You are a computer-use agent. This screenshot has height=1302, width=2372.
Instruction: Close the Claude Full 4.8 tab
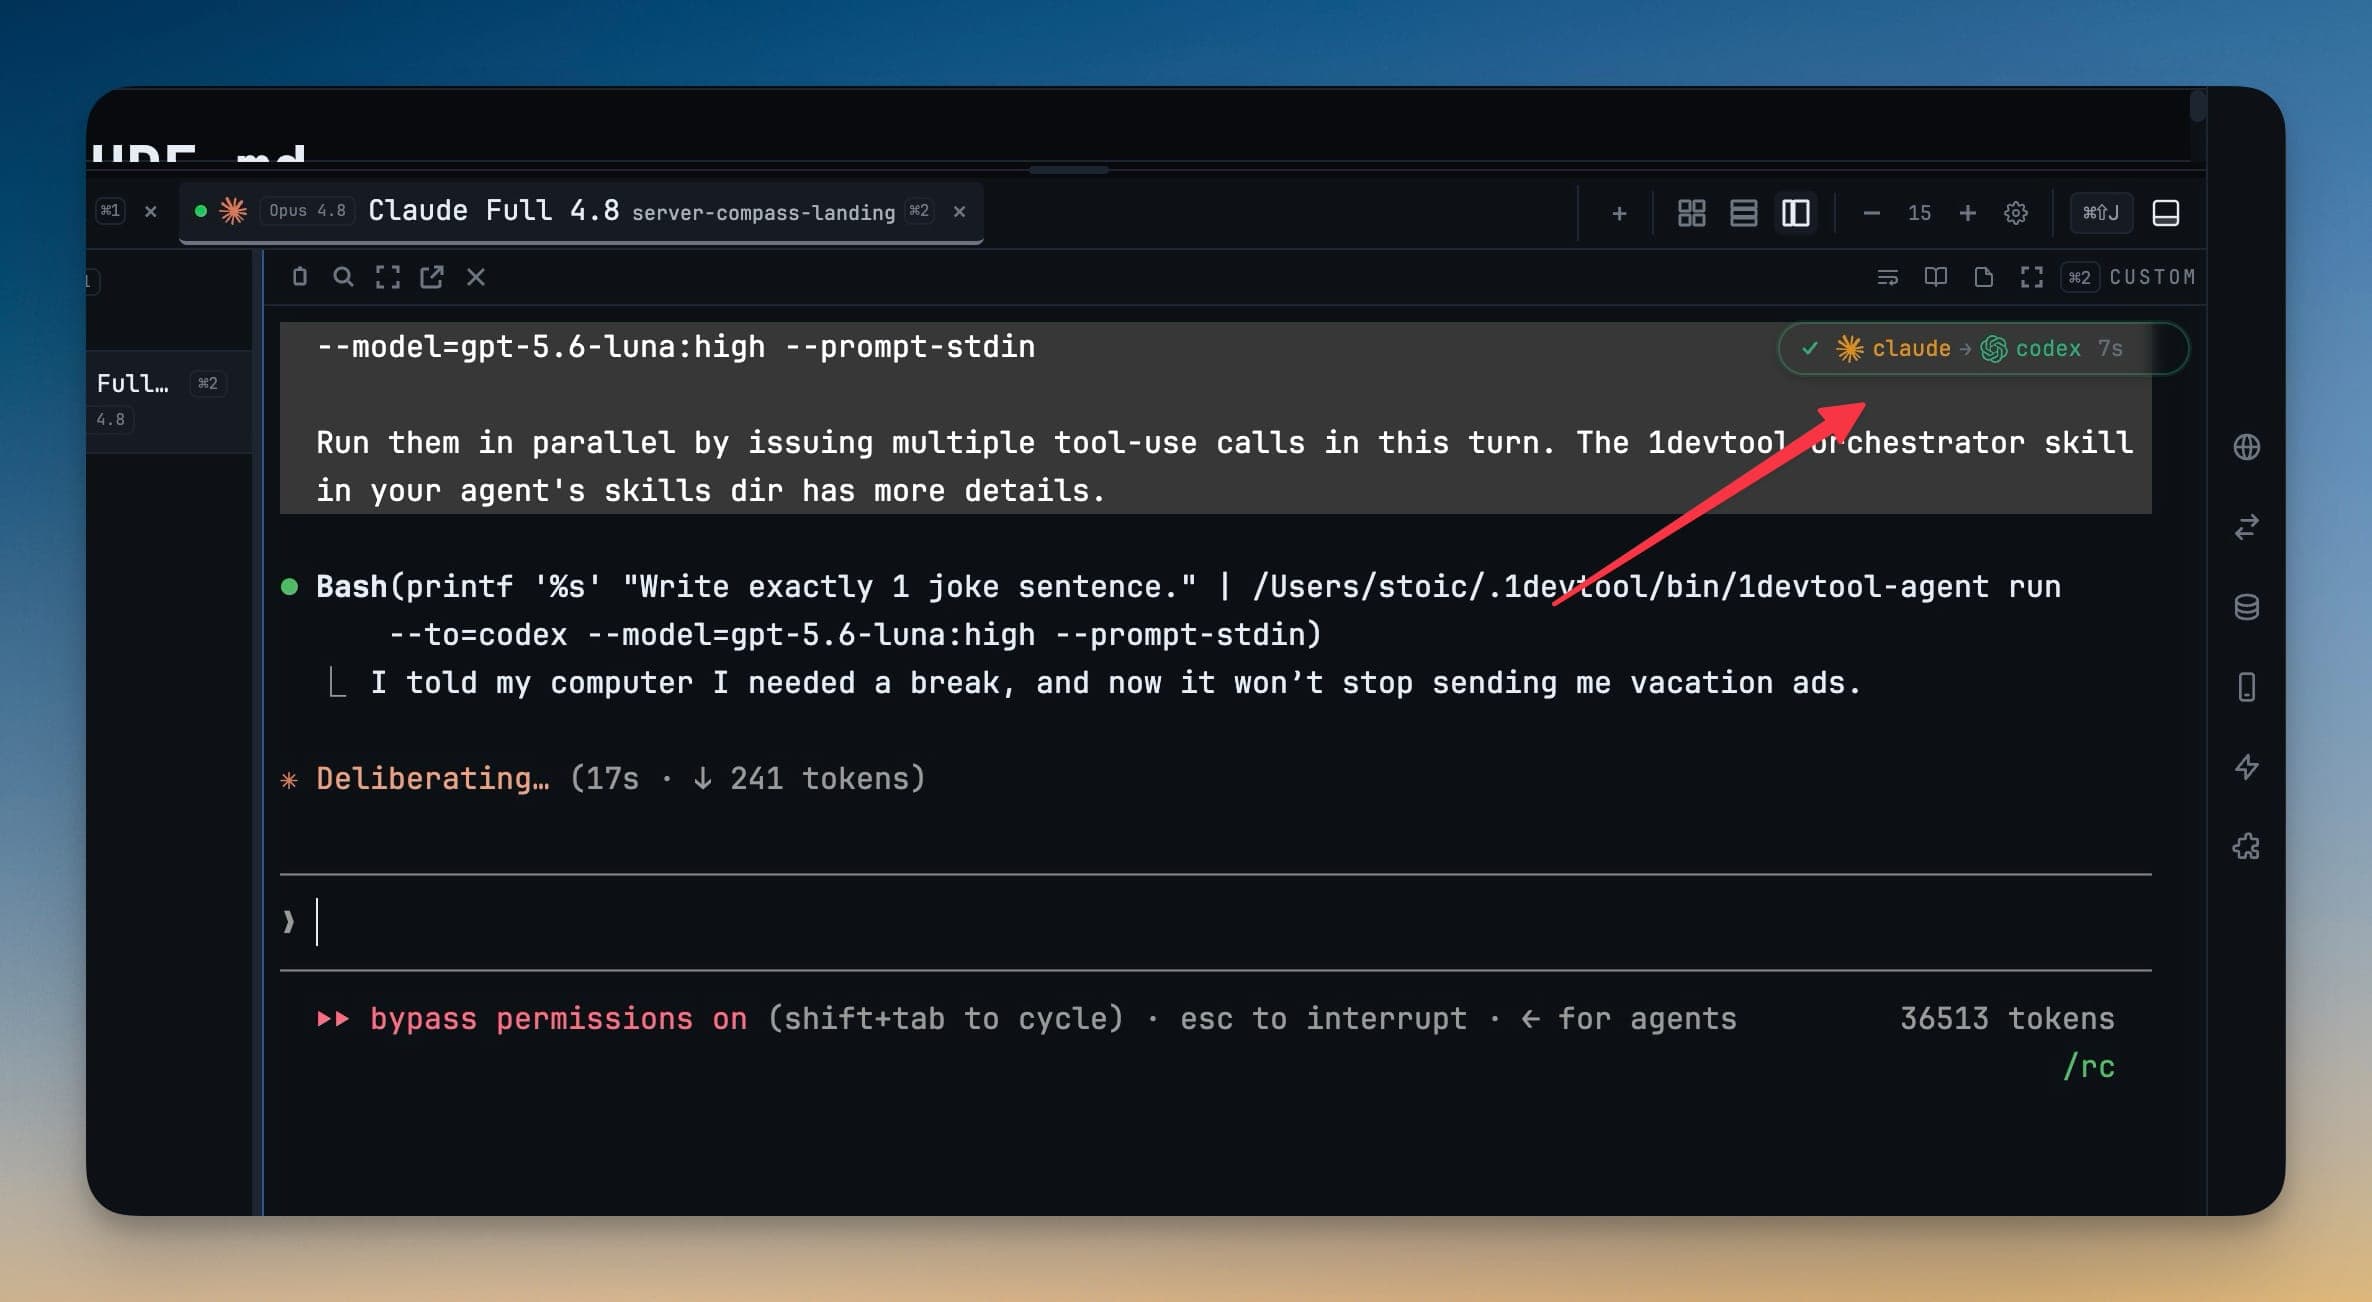tap(959, 211)
